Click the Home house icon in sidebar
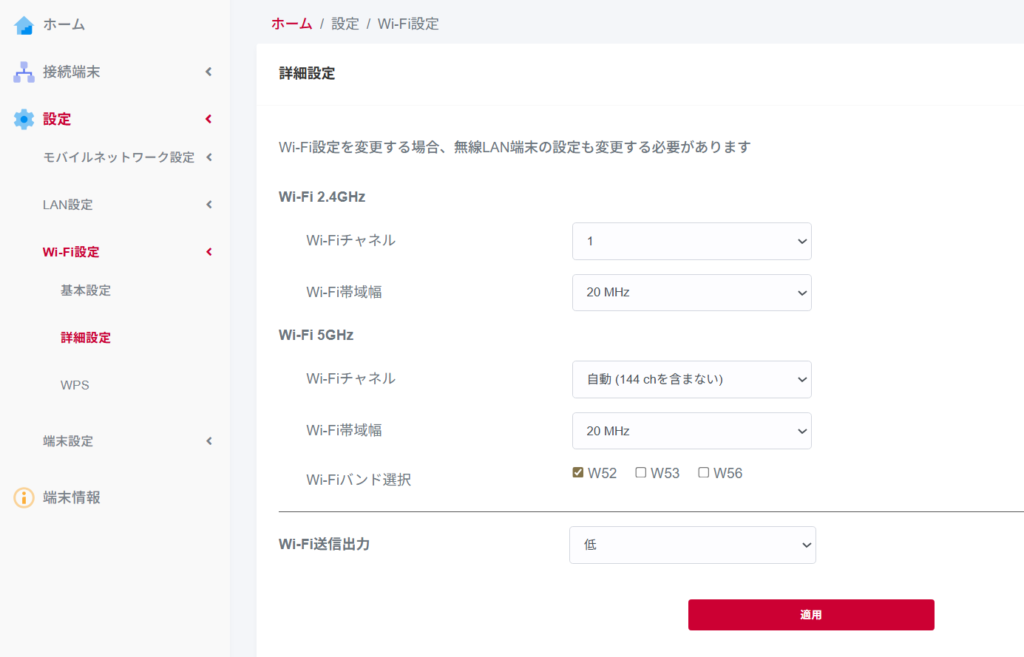 tap(23, 25)
